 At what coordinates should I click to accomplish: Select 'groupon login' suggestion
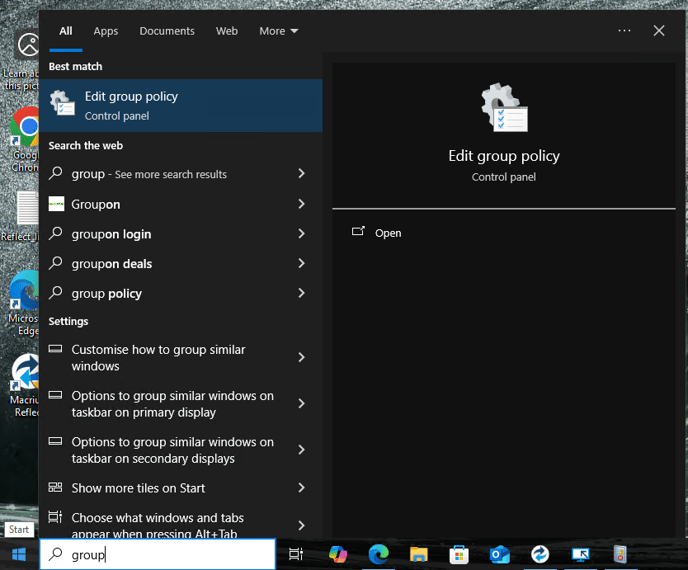181,234
